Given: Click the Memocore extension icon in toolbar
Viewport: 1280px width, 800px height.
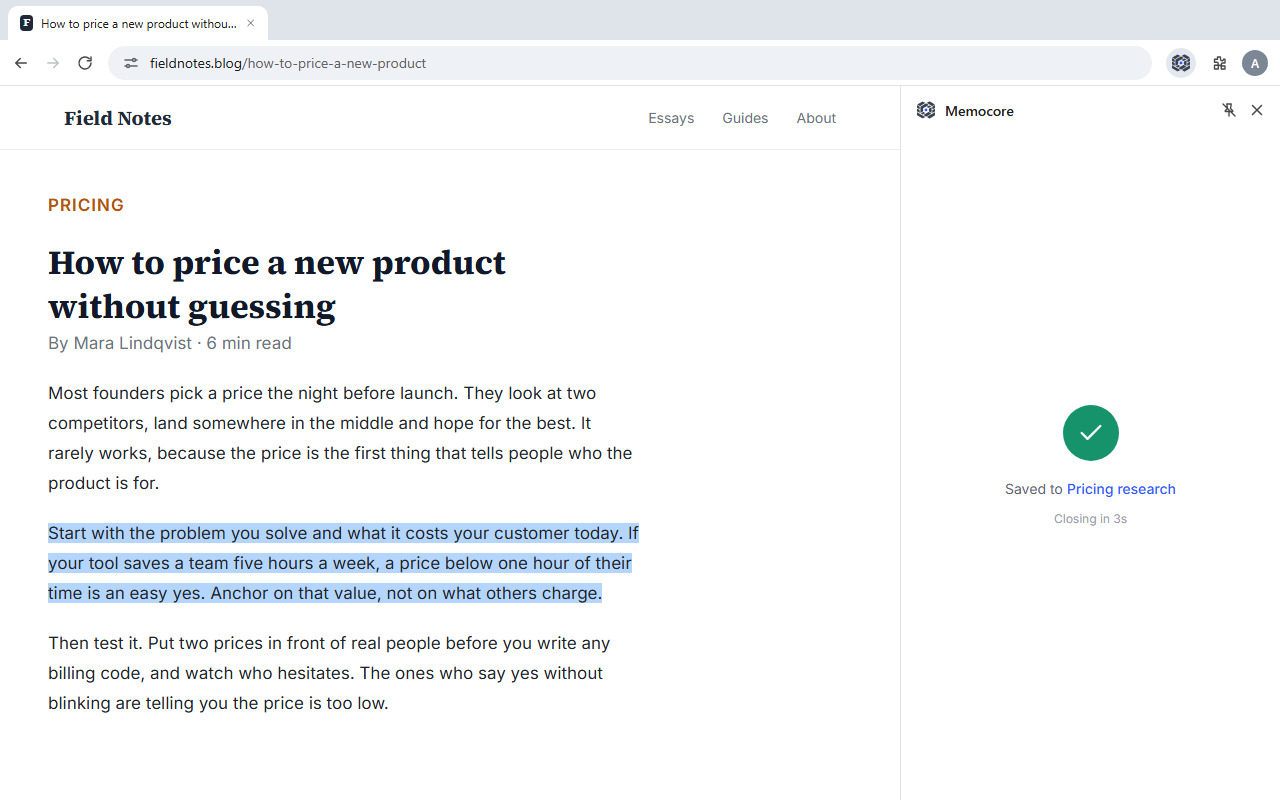Looking at the screenshot, I should point(1181,63).
